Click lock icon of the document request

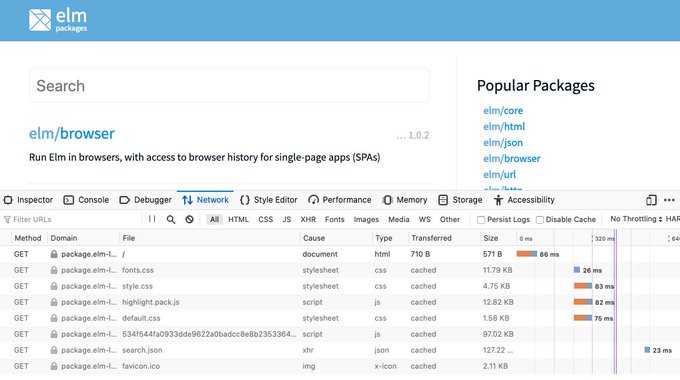click(x=54, y=254)
